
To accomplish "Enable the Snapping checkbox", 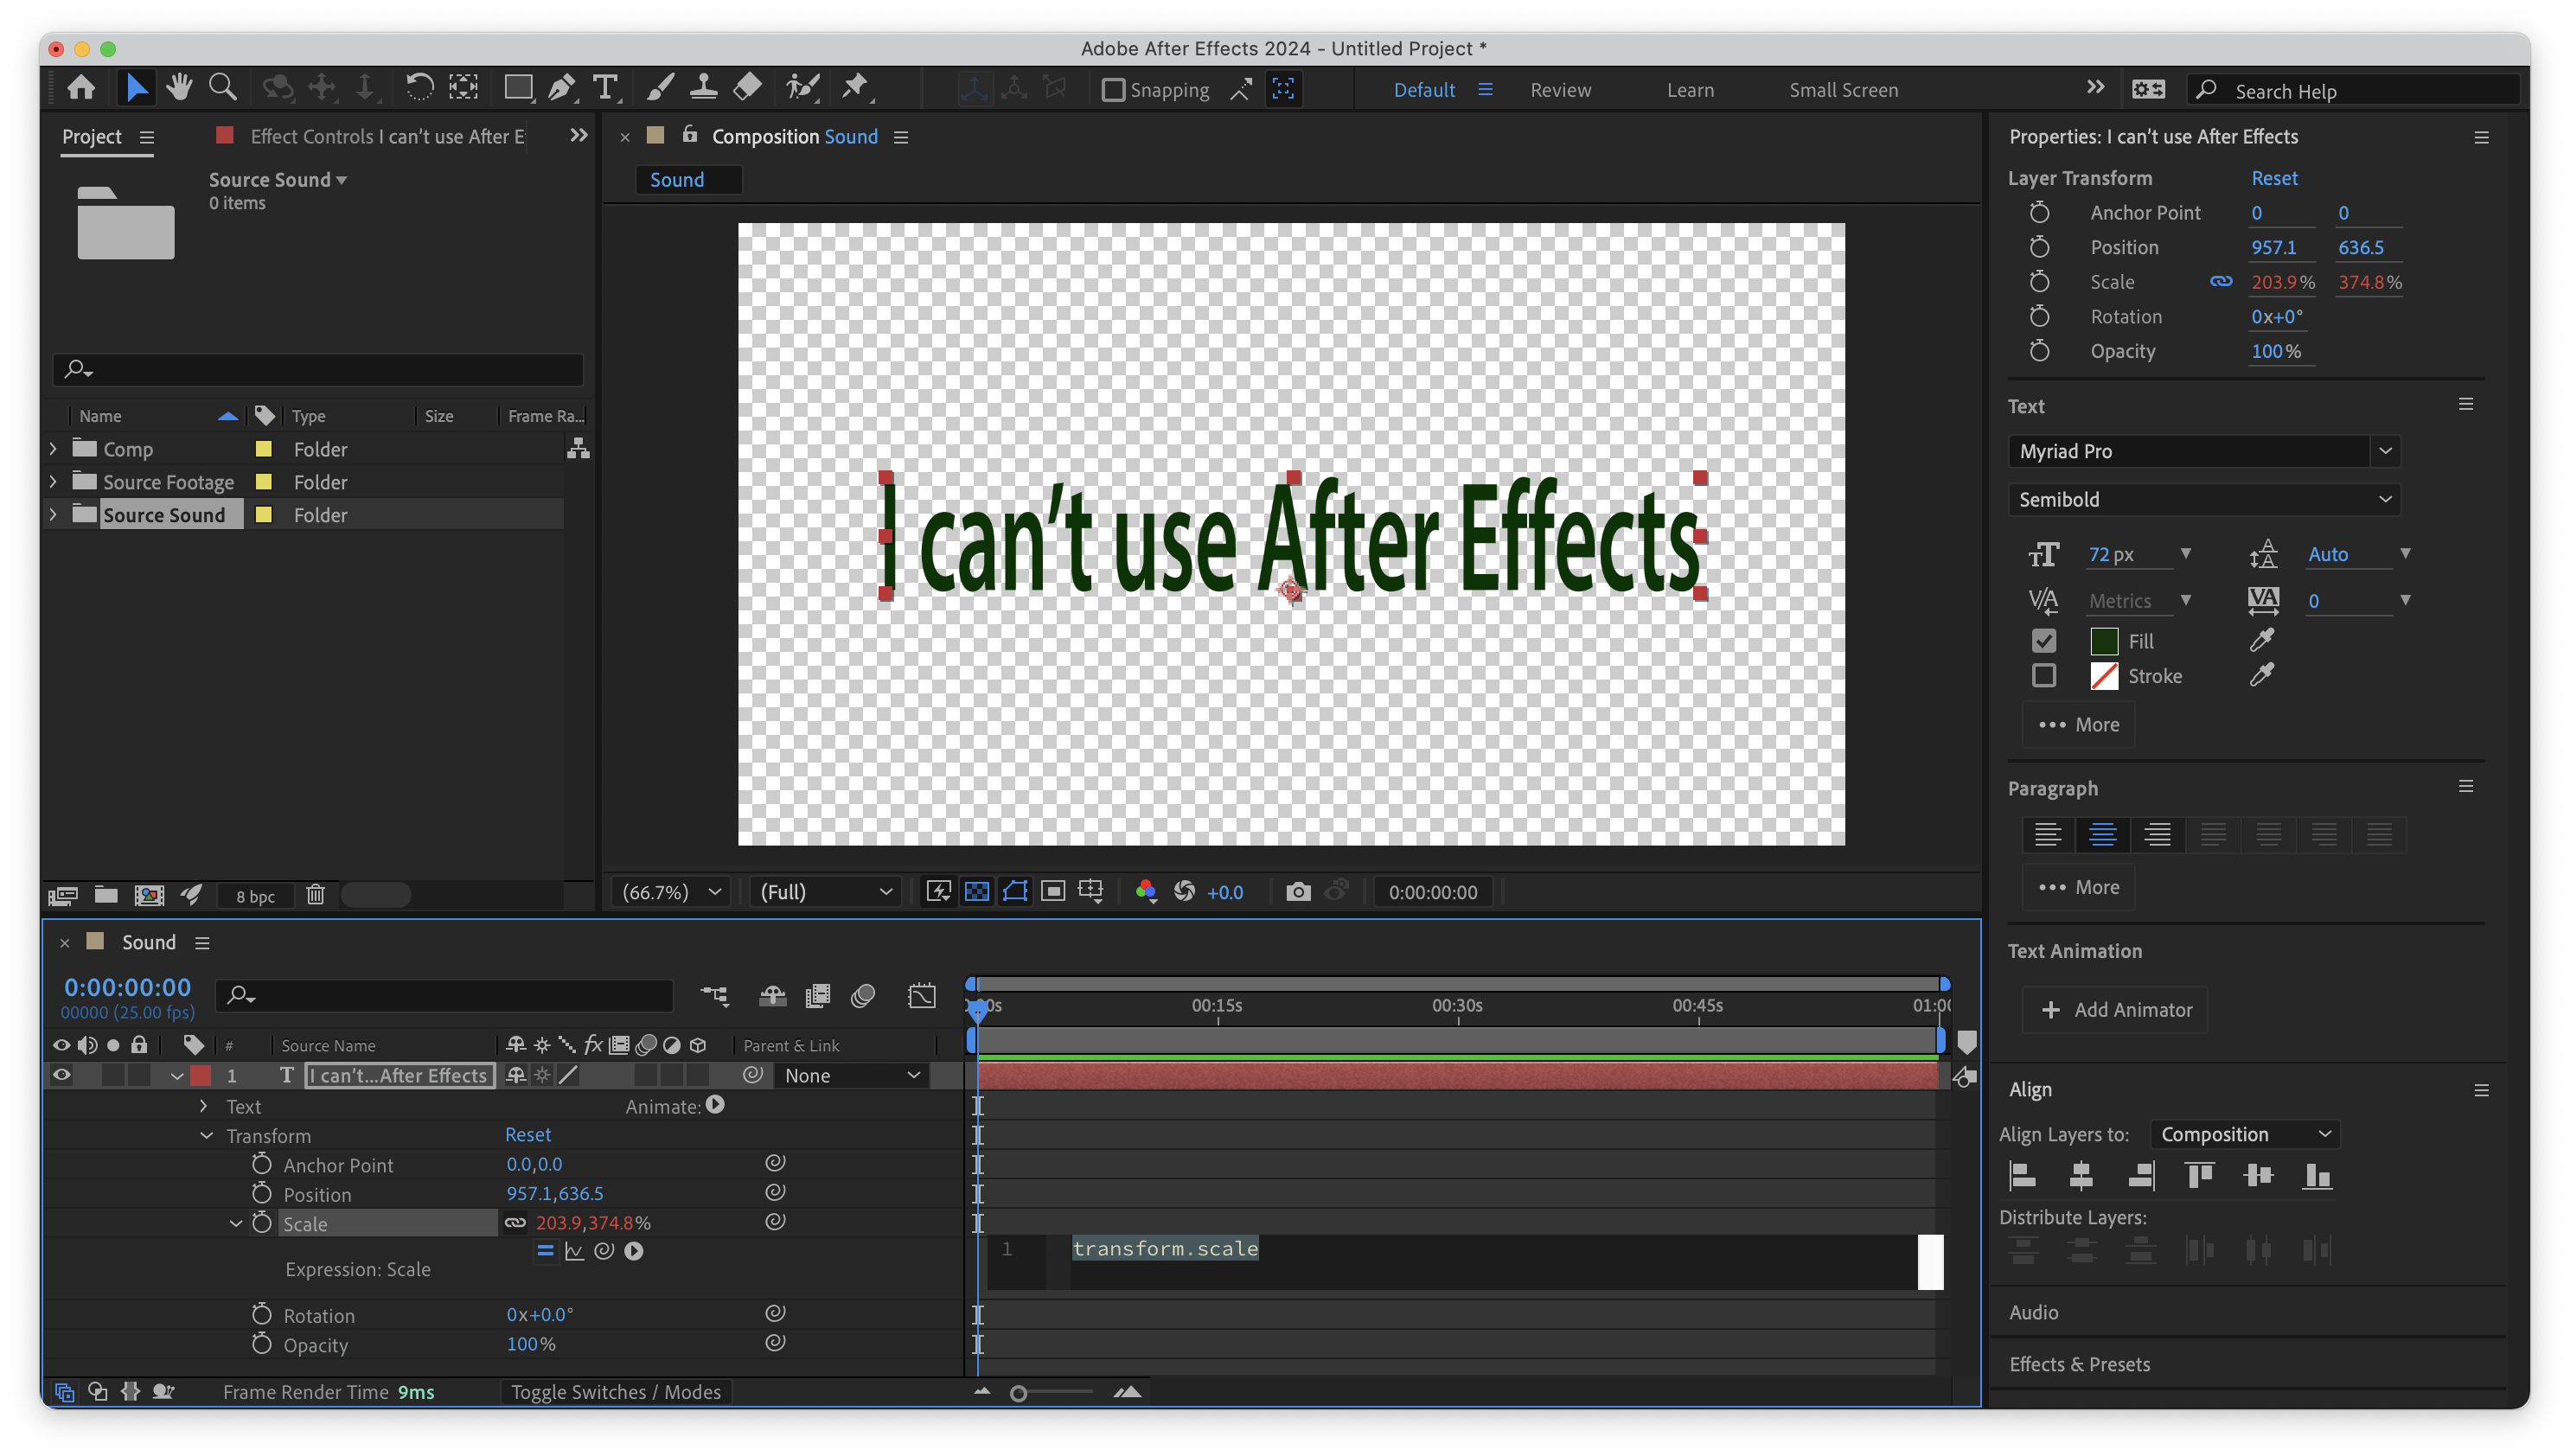I will [x=1113, y=90].
